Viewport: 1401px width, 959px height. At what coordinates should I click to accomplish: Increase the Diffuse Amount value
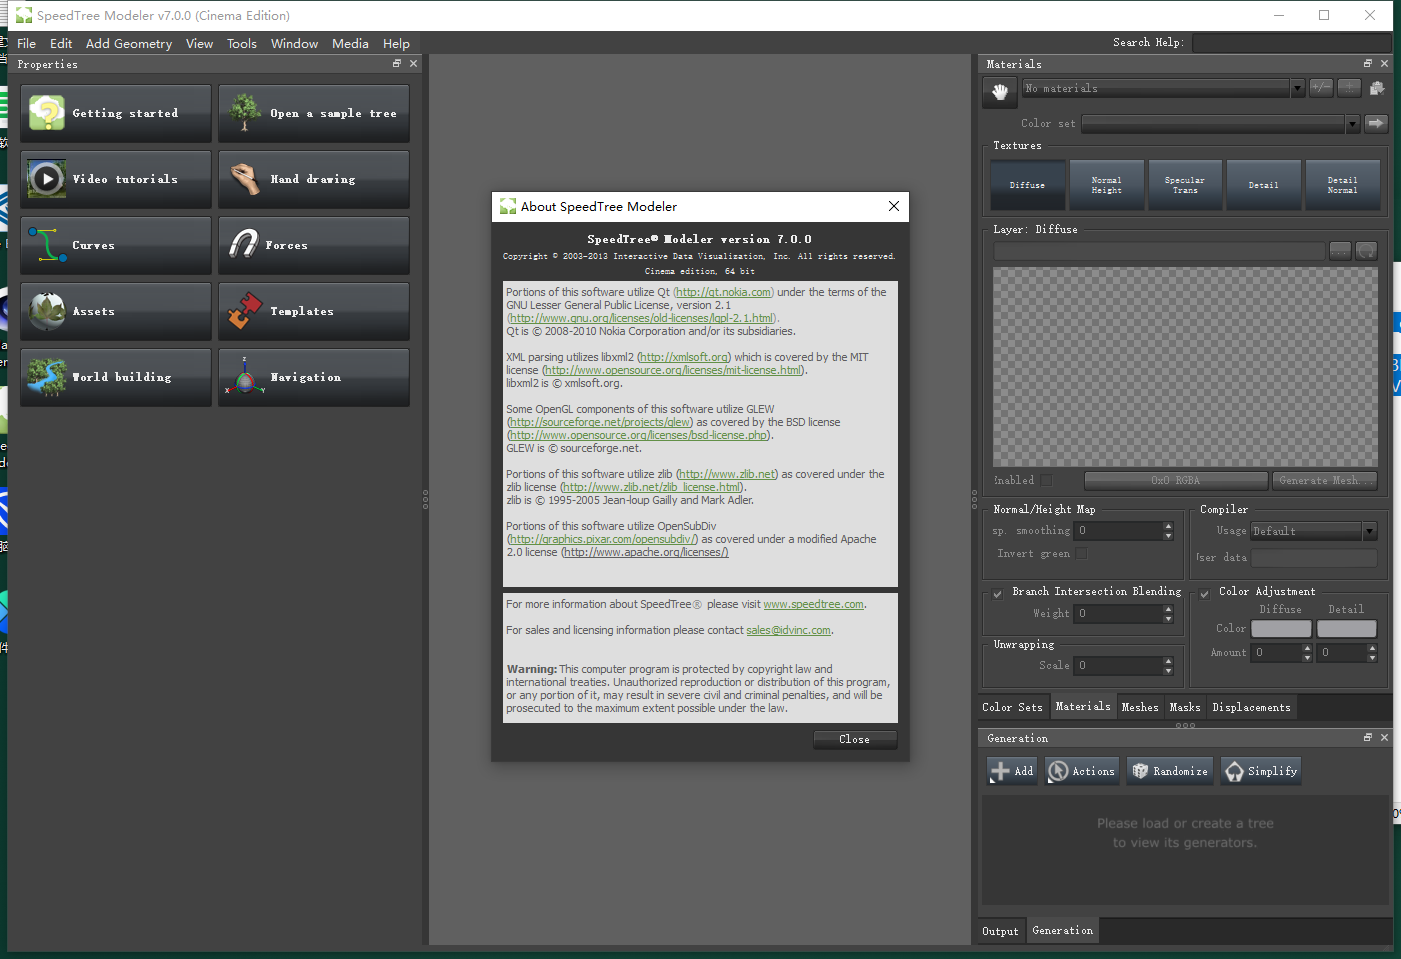[1307, 648]
